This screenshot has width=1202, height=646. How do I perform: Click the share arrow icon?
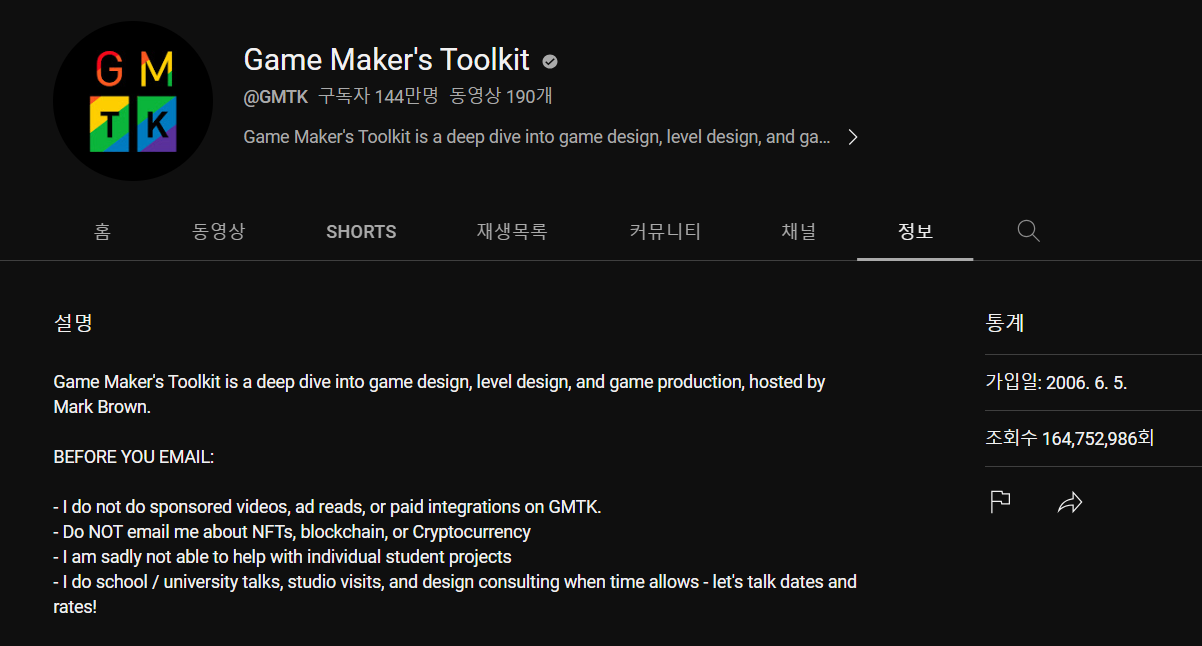[1070, 502]
